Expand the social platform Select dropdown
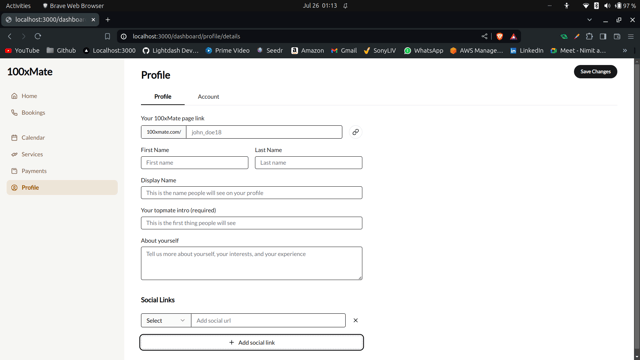 pos(166,320)
